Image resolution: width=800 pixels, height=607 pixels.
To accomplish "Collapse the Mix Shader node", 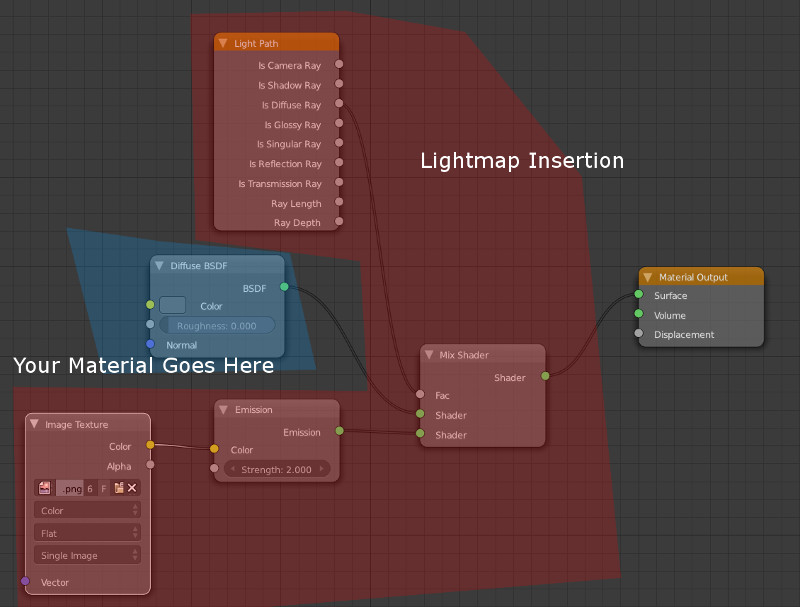I will (429, 355).
